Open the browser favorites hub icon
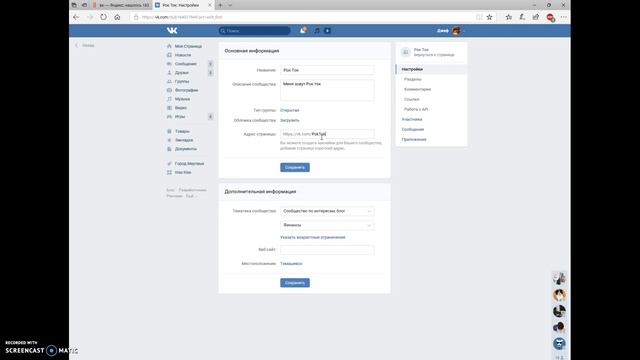 pyautogui.click(x=509, y=17)
